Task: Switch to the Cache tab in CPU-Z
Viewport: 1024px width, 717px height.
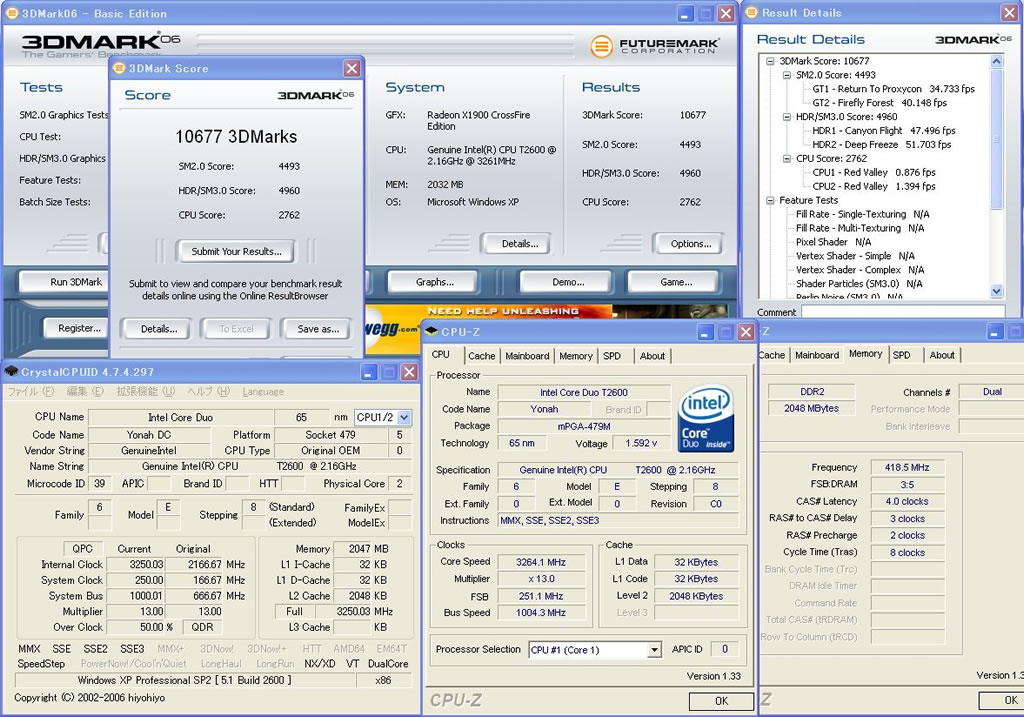Action: (481, 356)
